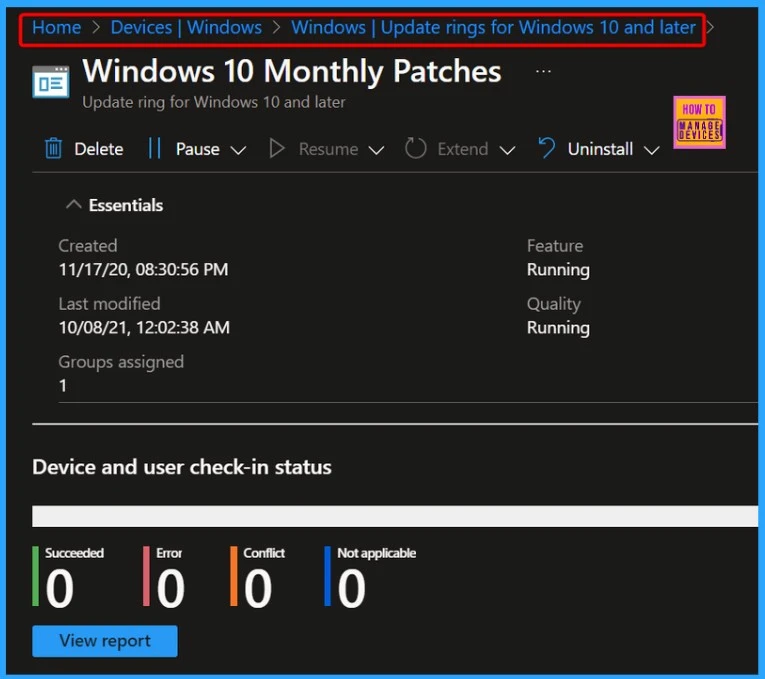Expand the Resume dropdown chevron

point(376,150)
